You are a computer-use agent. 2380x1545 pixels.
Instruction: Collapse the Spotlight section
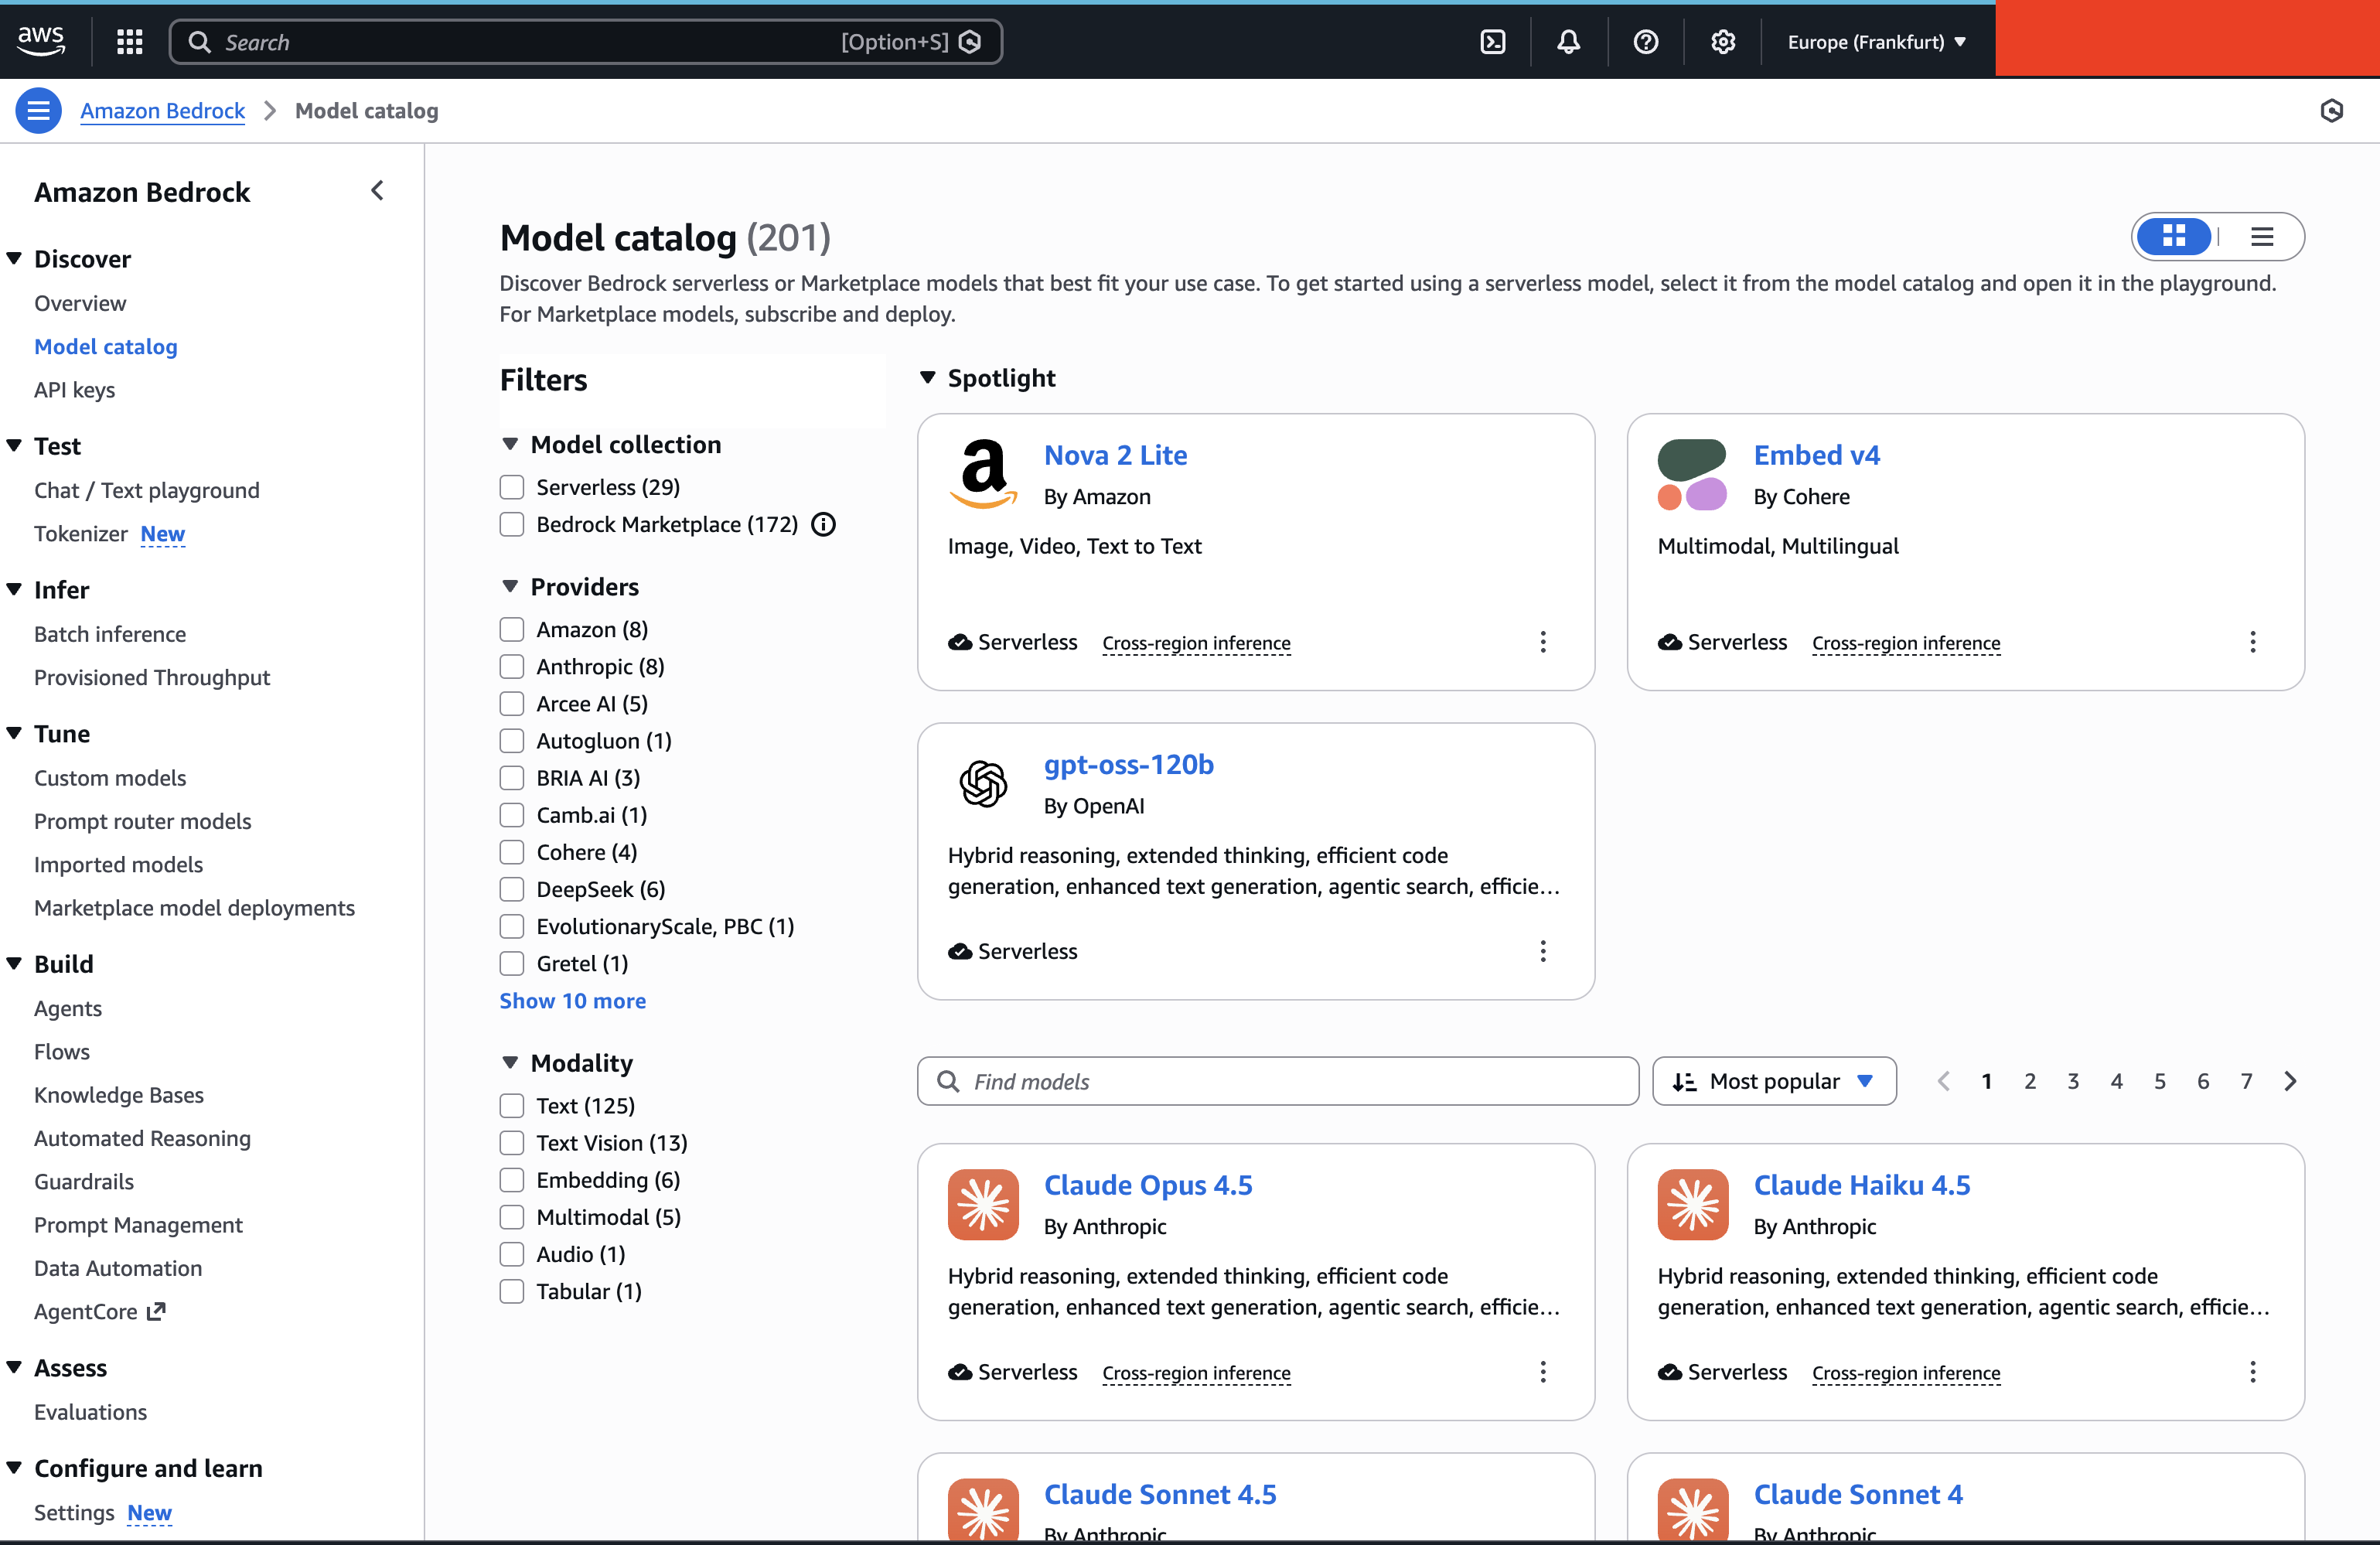pos(928,378)
